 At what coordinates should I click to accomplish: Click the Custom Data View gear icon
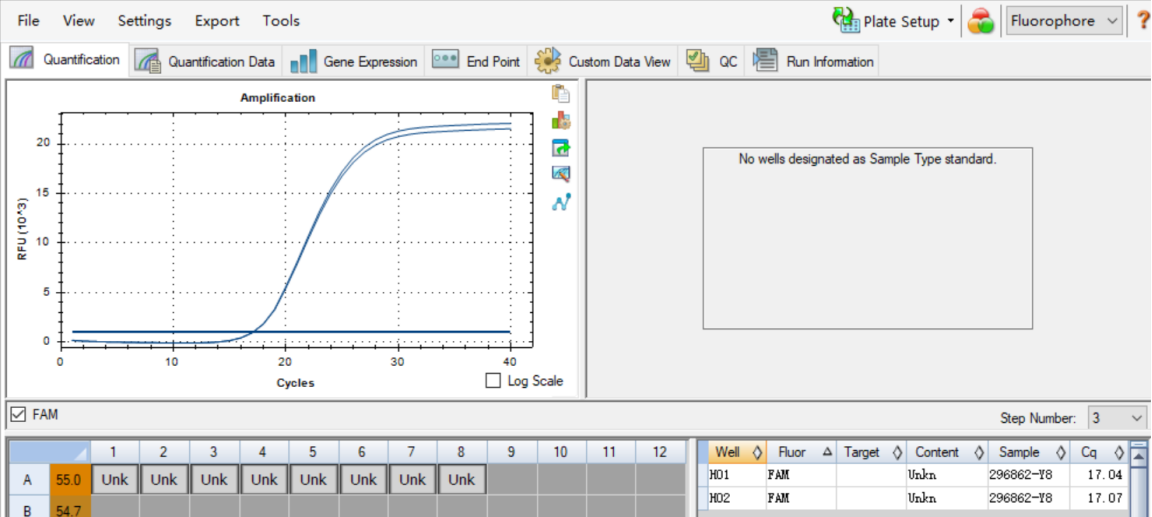click(548, 62)
